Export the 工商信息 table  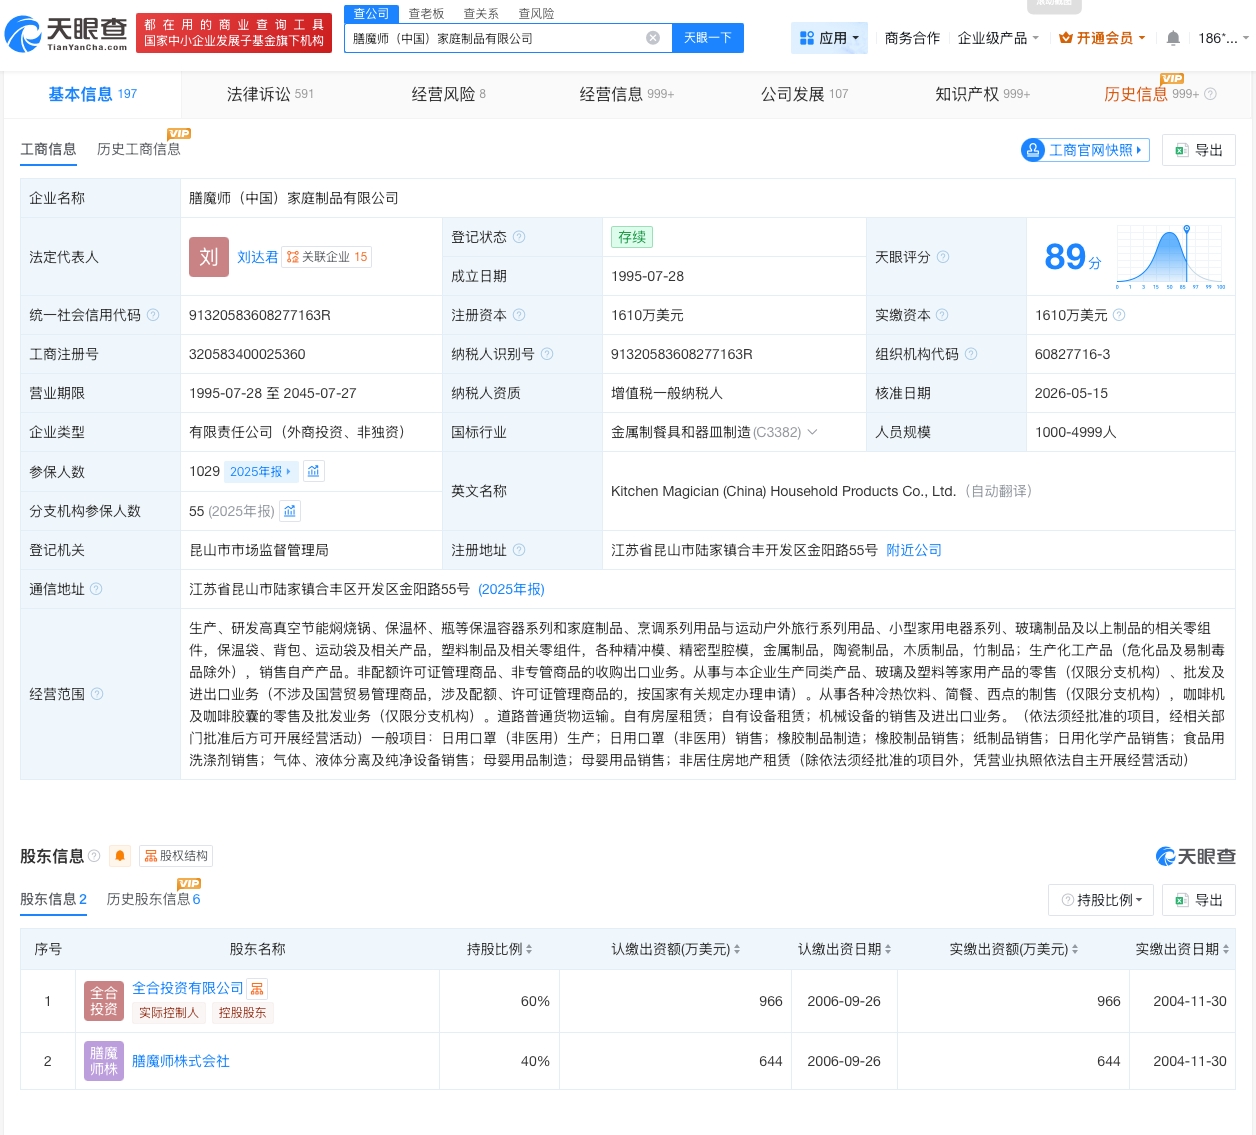(1199, 150)
